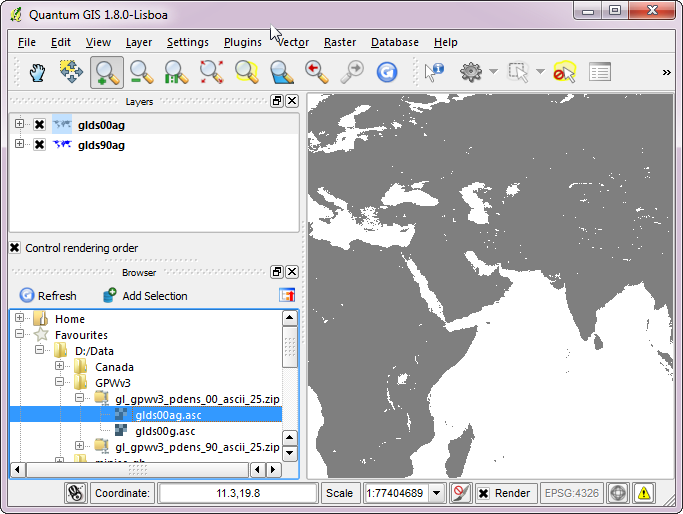Close the Layers panel
Image resolution: width=683 pixels, height=514 pixels.
coord(292,101)
